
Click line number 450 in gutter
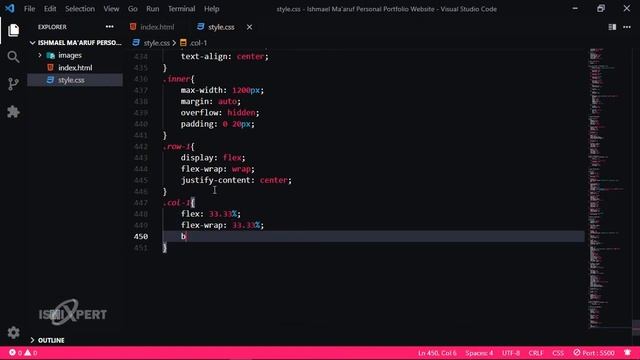click(x=141, y=236)
